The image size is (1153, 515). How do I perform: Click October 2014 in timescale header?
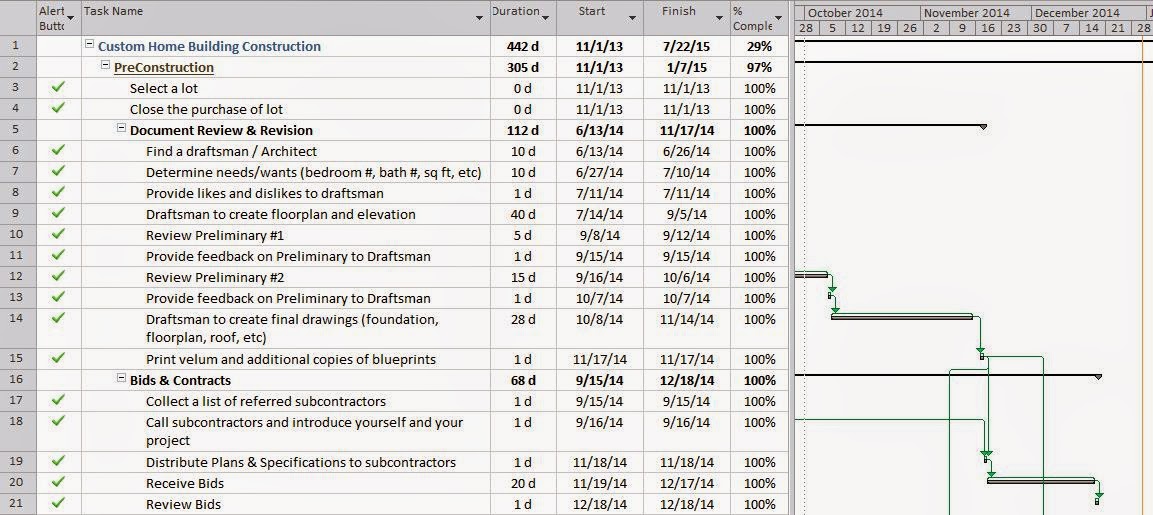tap(845, 13)
